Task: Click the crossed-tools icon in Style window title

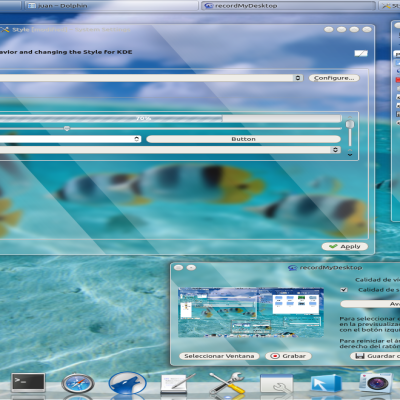Action: coord(5,30)
